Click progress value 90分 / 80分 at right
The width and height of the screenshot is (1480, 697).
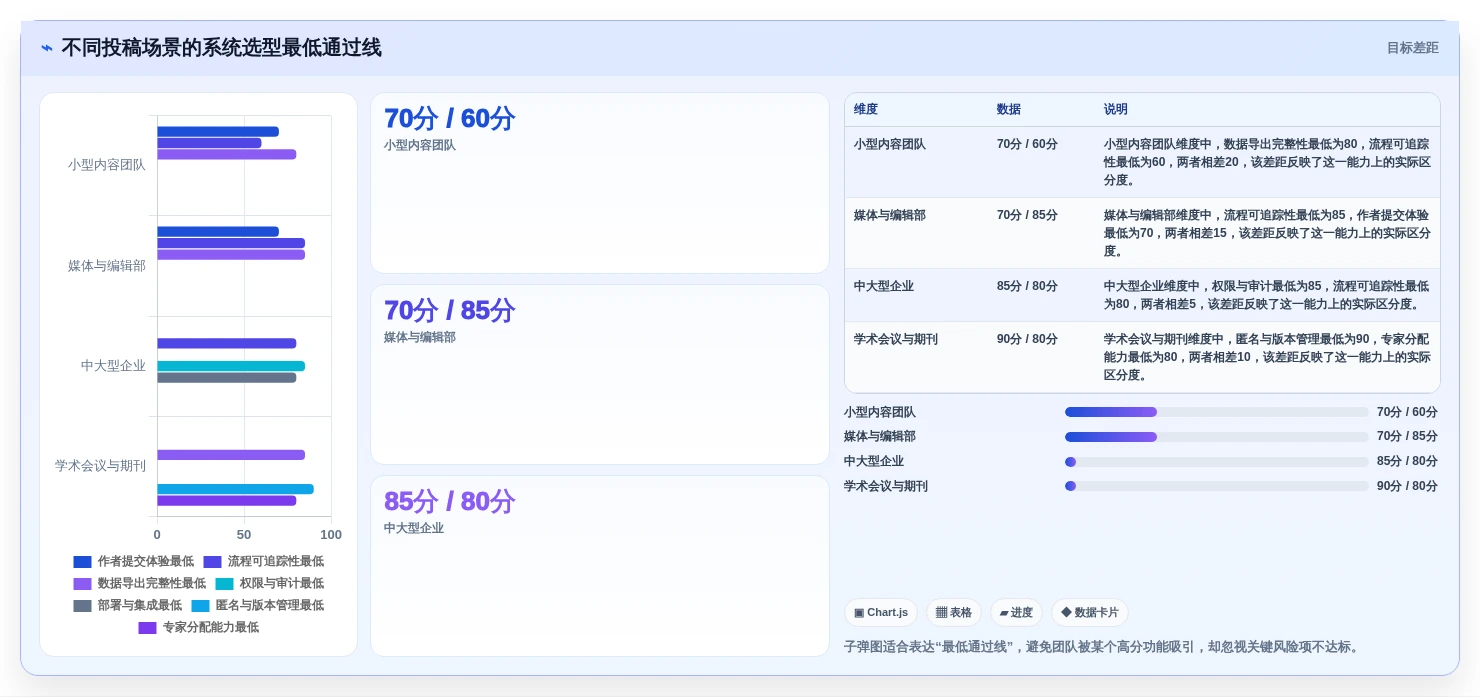click(1407, 486)
